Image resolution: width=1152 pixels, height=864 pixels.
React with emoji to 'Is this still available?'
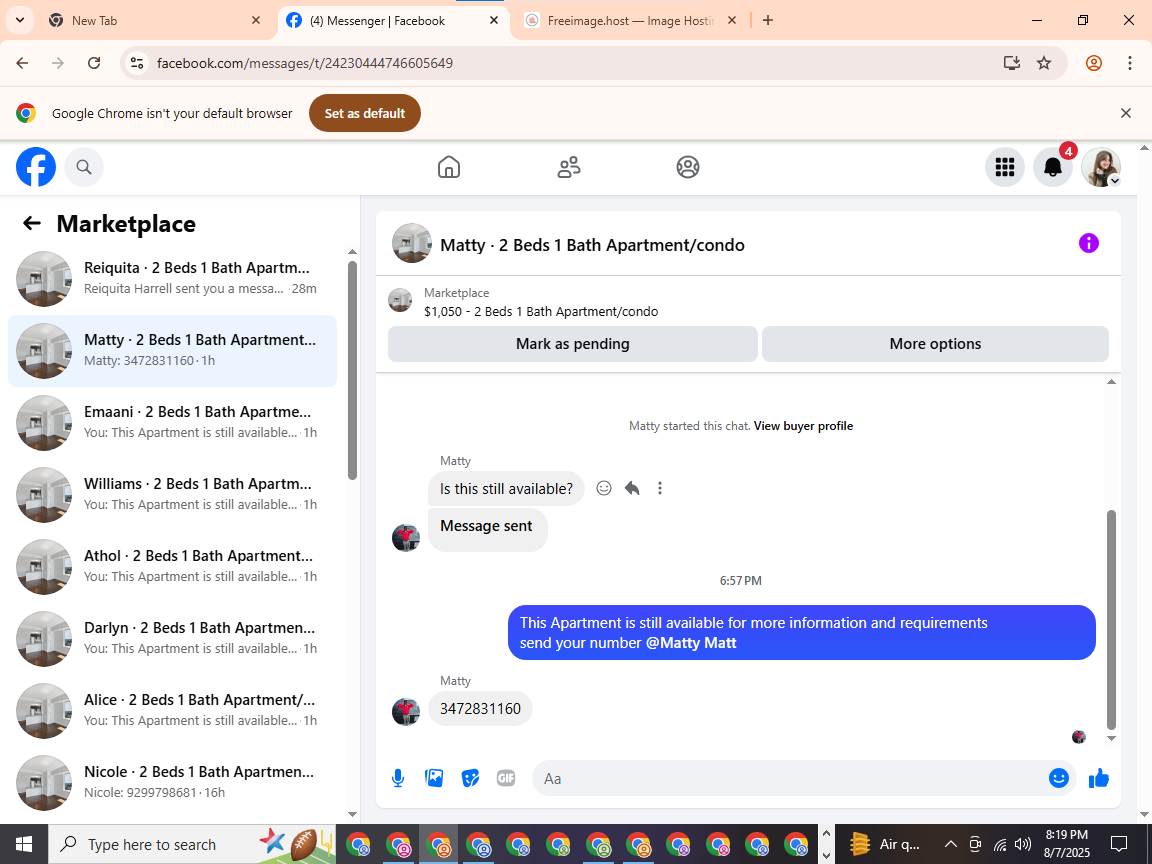pos(604,488)
